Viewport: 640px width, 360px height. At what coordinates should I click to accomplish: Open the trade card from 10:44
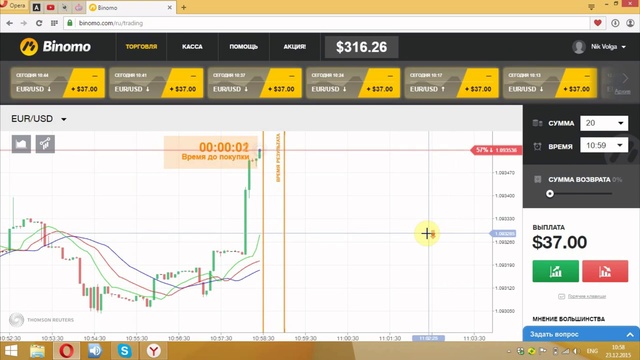tap(58, 83)
